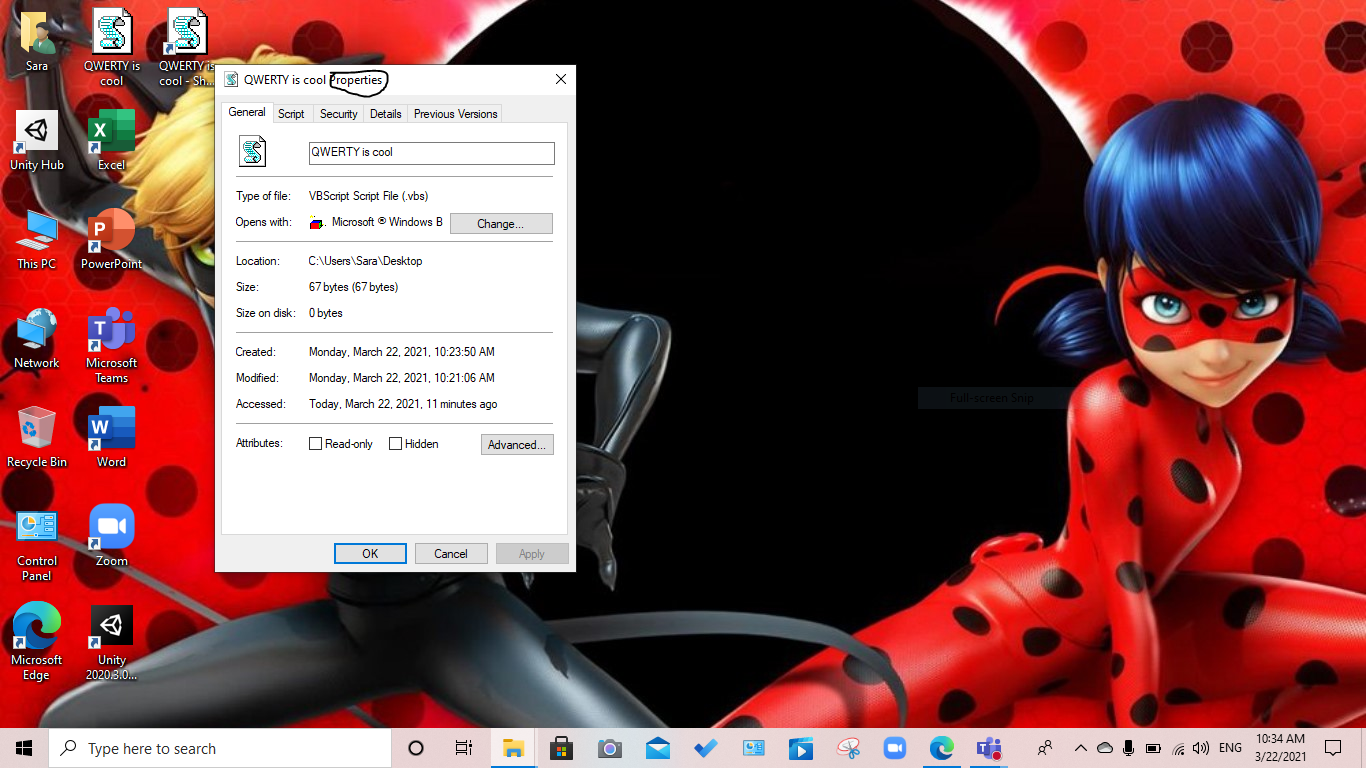Close the Properties dialog window
1366x768 pixels.
tap(561, 79)
